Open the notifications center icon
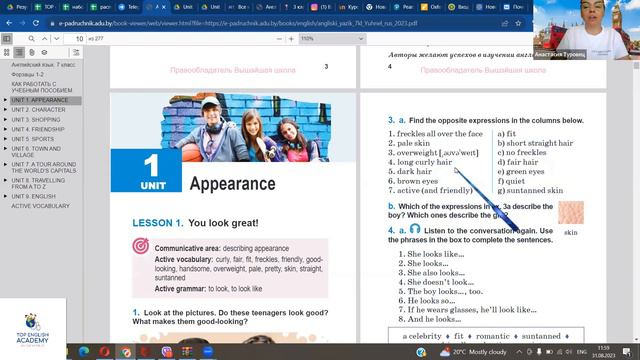 627,352
